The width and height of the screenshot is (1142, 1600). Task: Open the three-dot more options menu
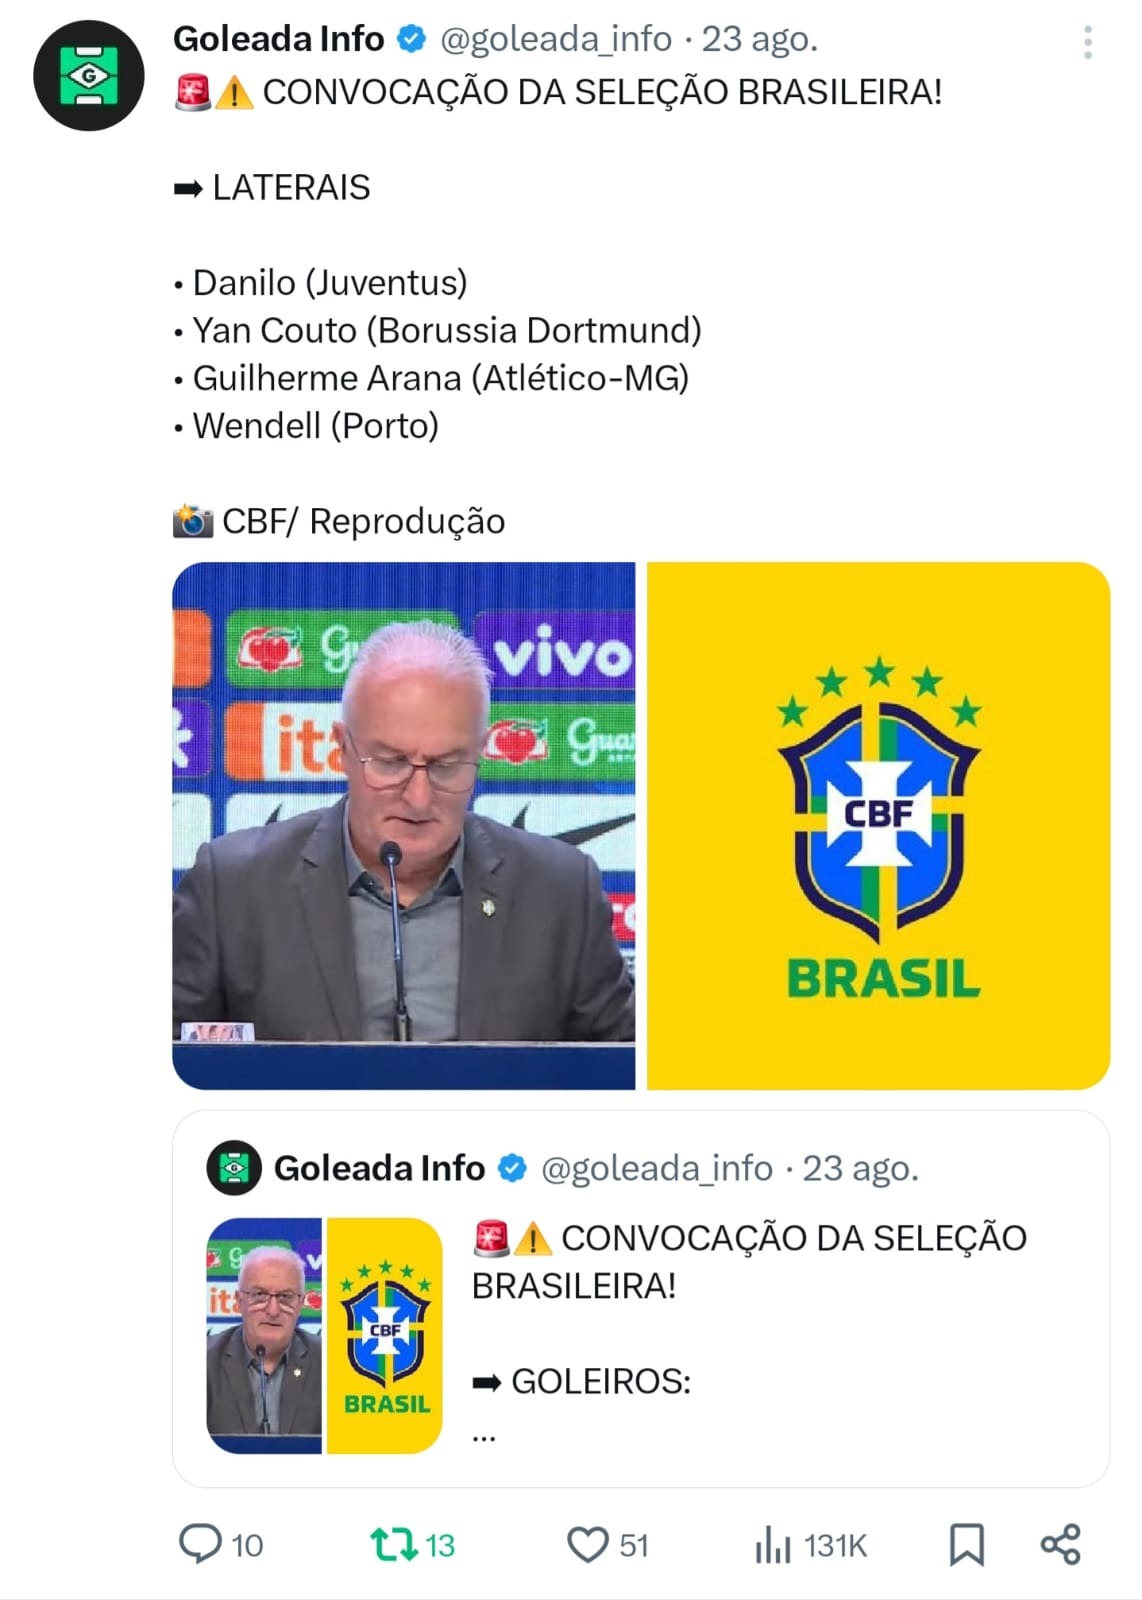(x=1088, y=42)
